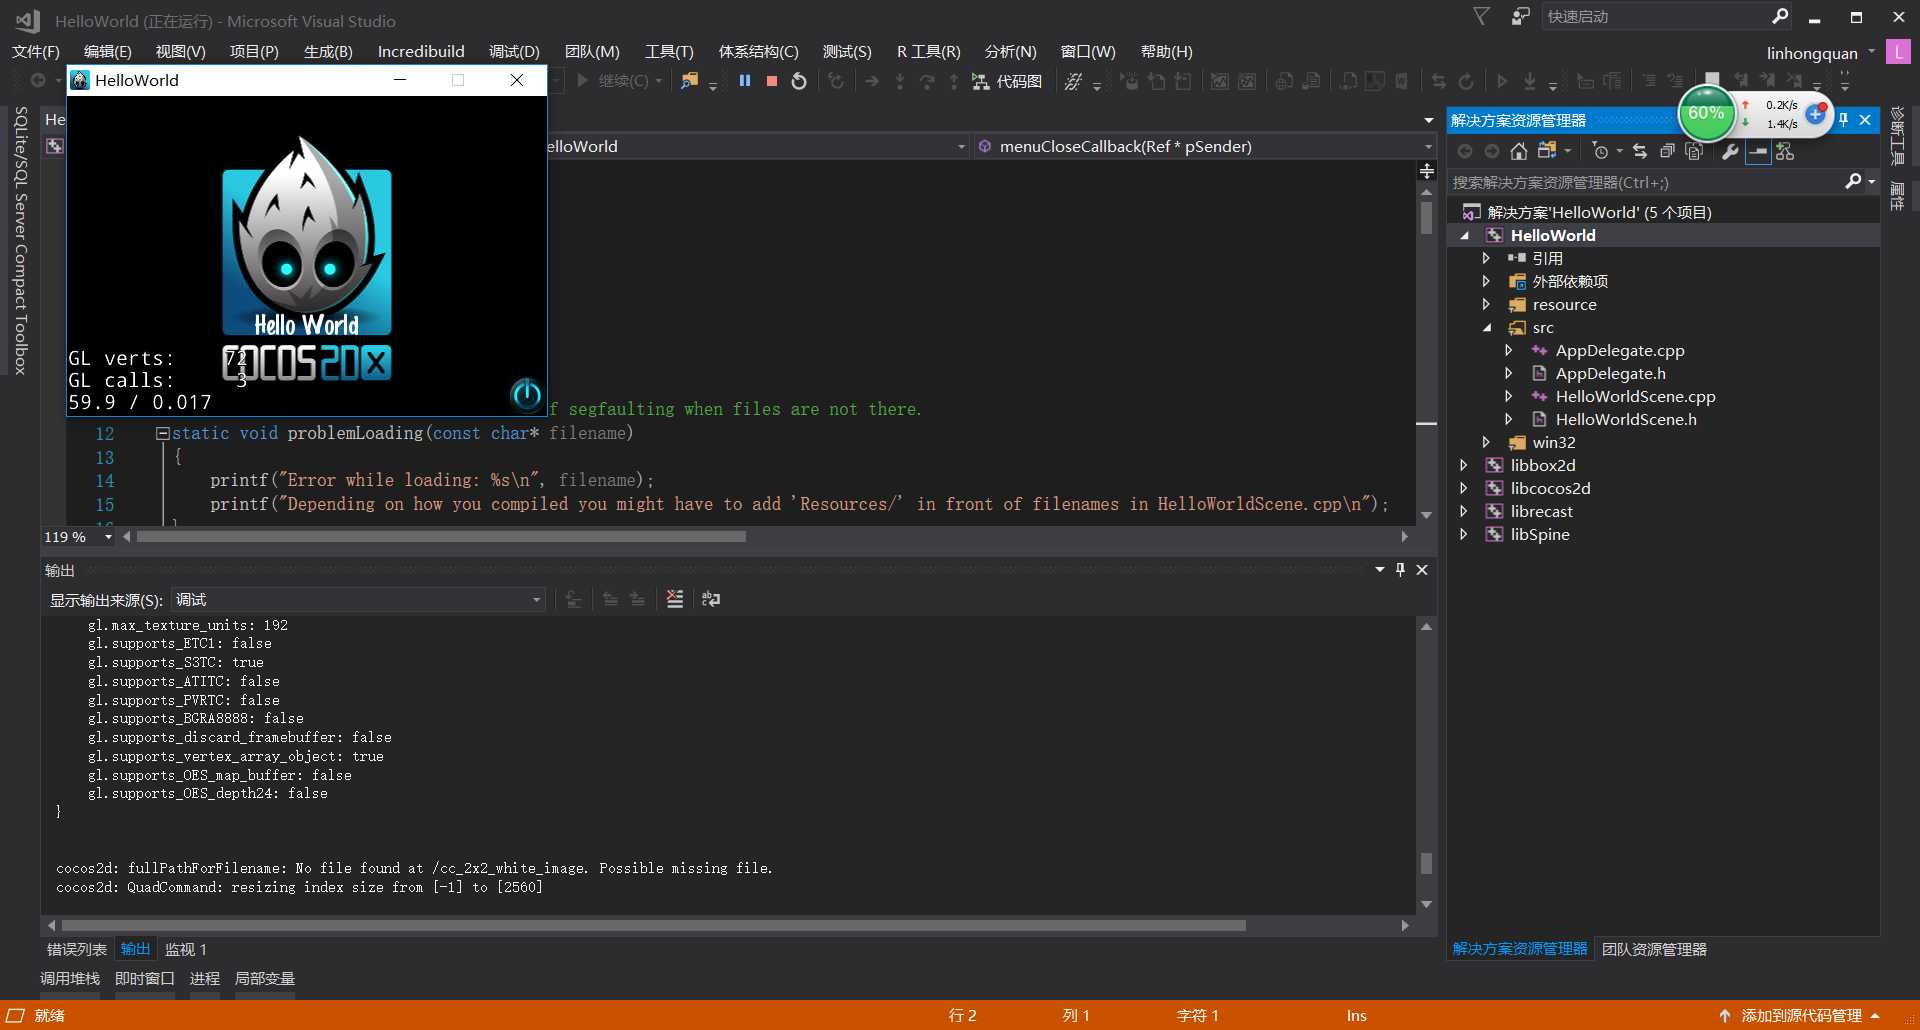Click the view class diagram icon

tap(1785, 151)
